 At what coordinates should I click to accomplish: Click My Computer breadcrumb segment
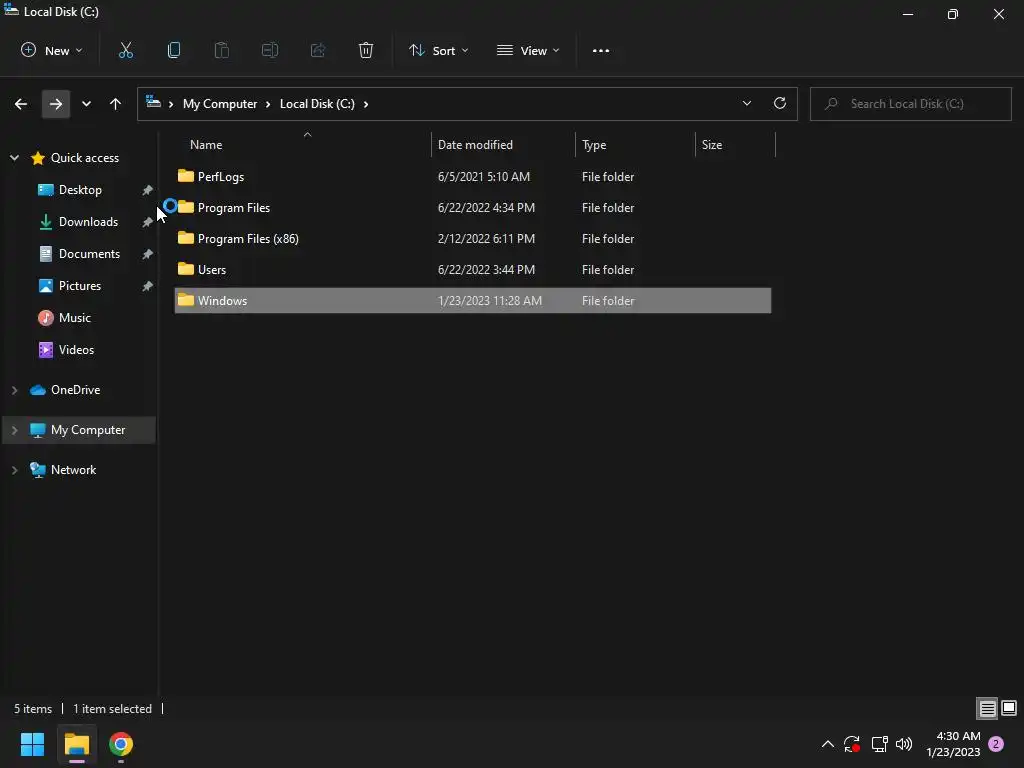click(x=220, y=104)
